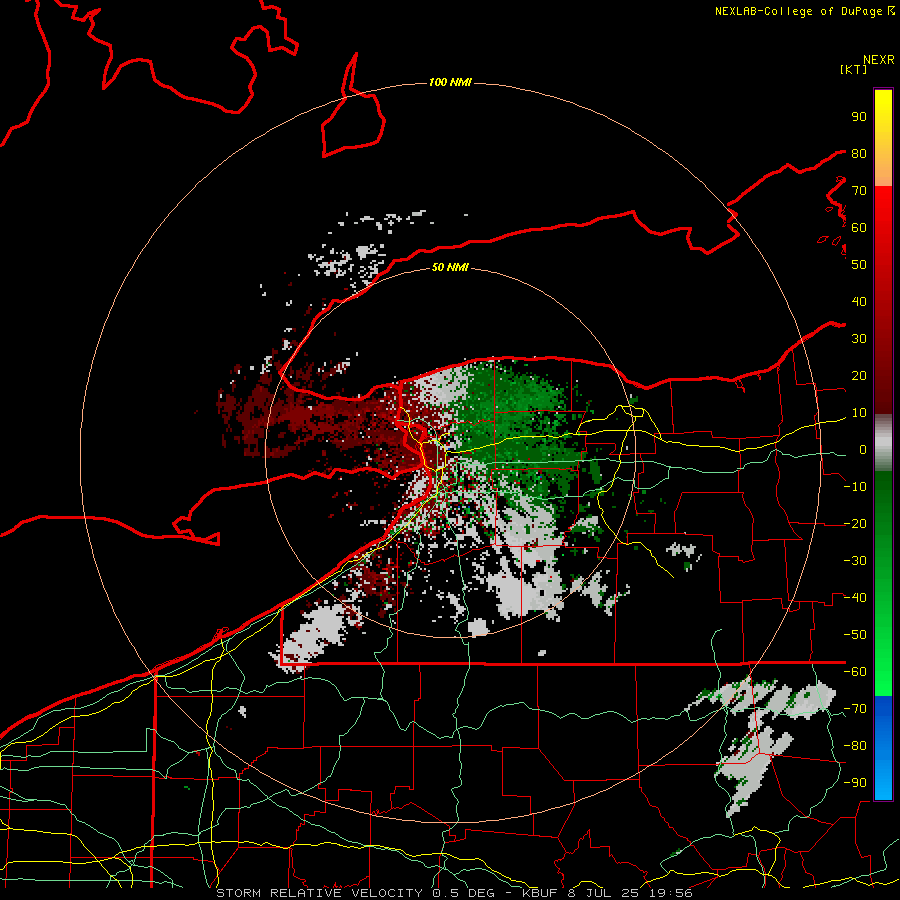The height and width of the screenshot is (900, 900).
Task: Select the 20 kt value on the velocity scale
Action: point(859,376)
